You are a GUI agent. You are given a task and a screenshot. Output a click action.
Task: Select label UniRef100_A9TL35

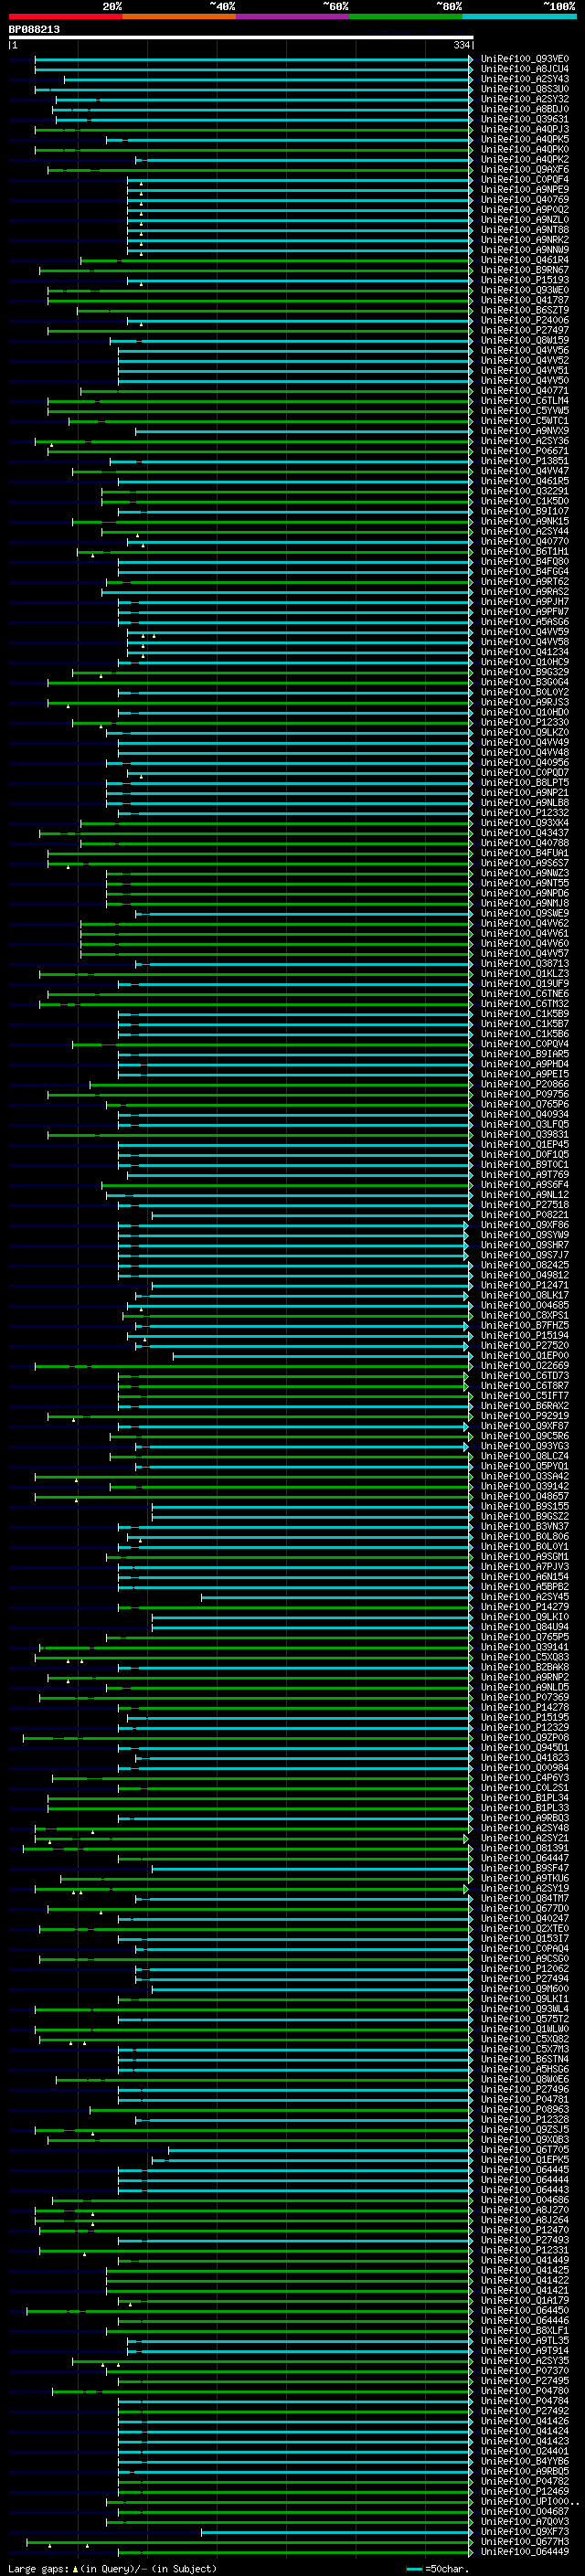coord(524,2340)
